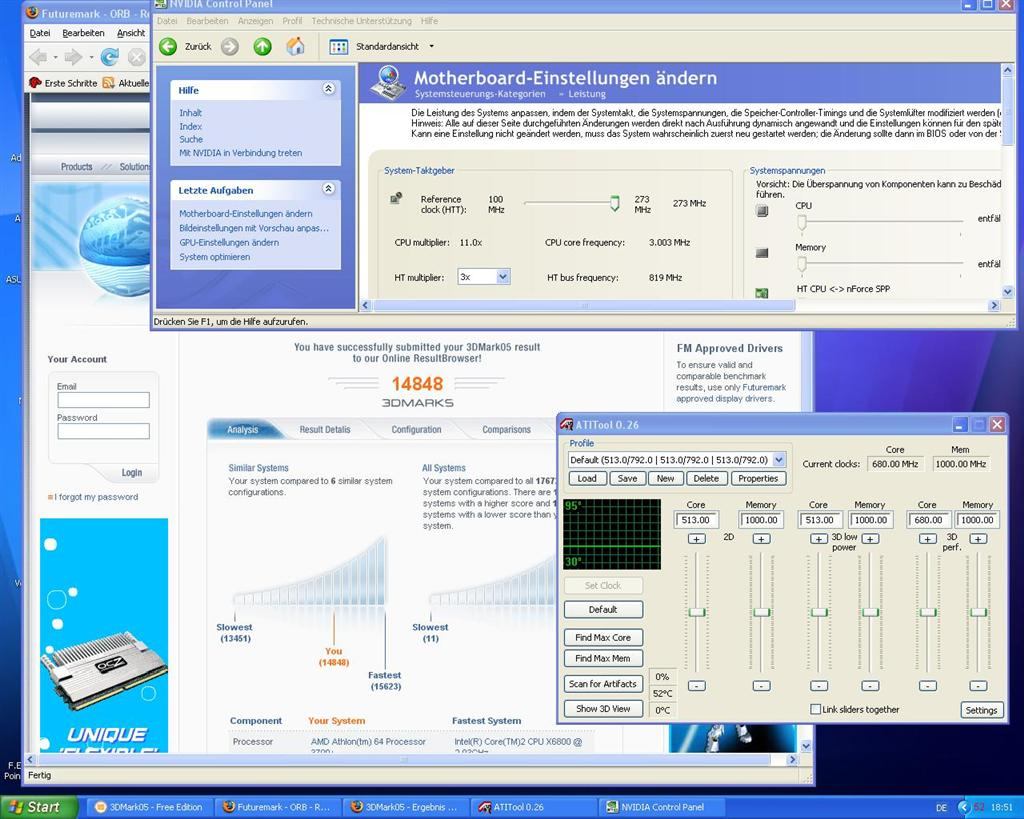Open Technische Unterstützung menu

tap(361, 21)
